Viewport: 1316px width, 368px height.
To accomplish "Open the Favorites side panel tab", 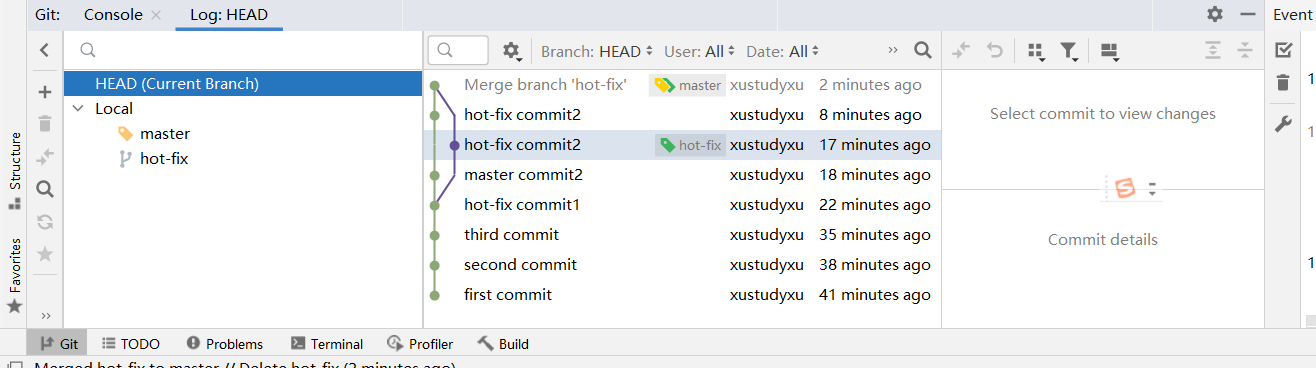I will pyautogui.click(x=14, y=275).
